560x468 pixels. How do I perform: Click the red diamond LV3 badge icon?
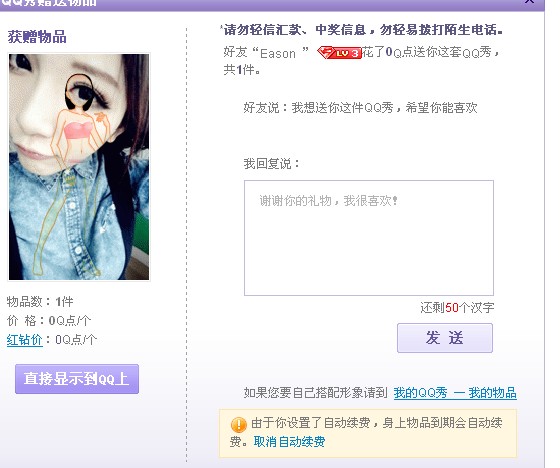339,53
